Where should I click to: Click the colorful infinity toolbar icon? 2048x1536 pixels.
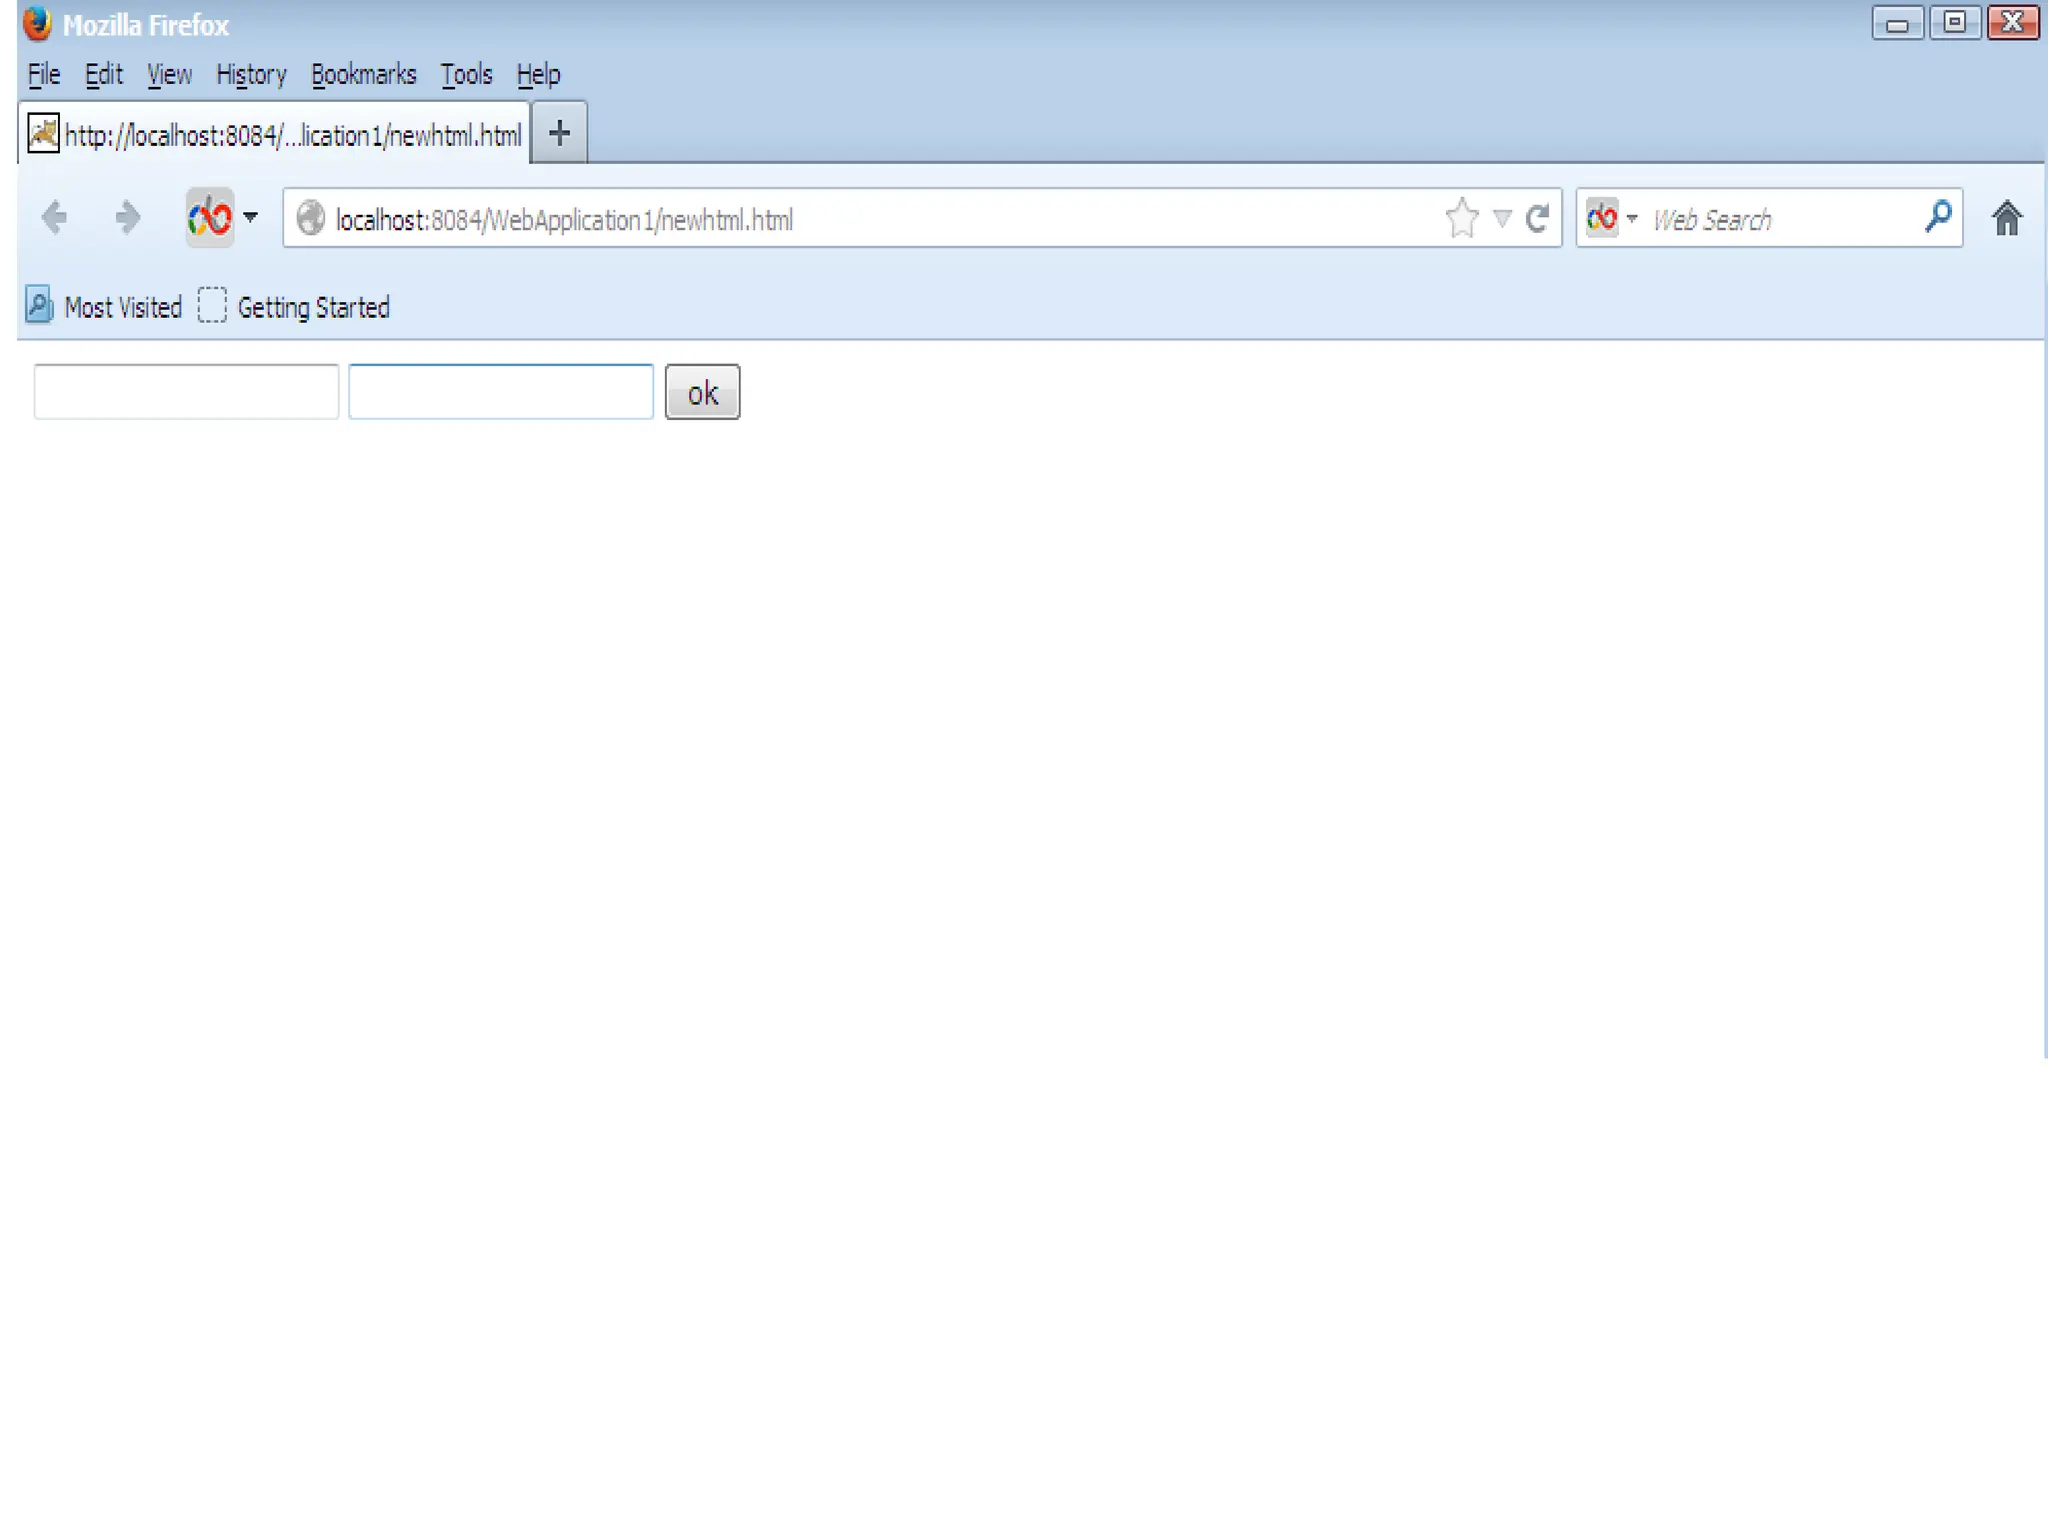tap(210, 217)
